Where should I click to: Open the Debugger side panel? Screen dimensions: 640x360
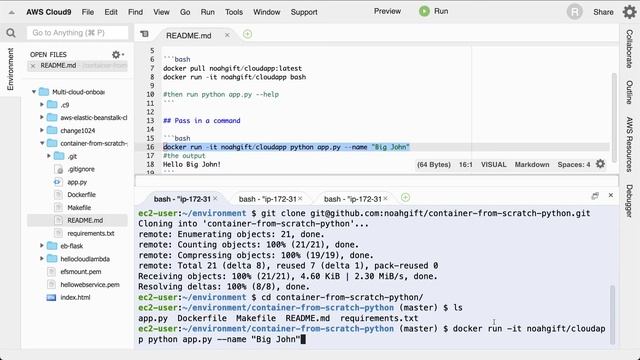point(629,201)
